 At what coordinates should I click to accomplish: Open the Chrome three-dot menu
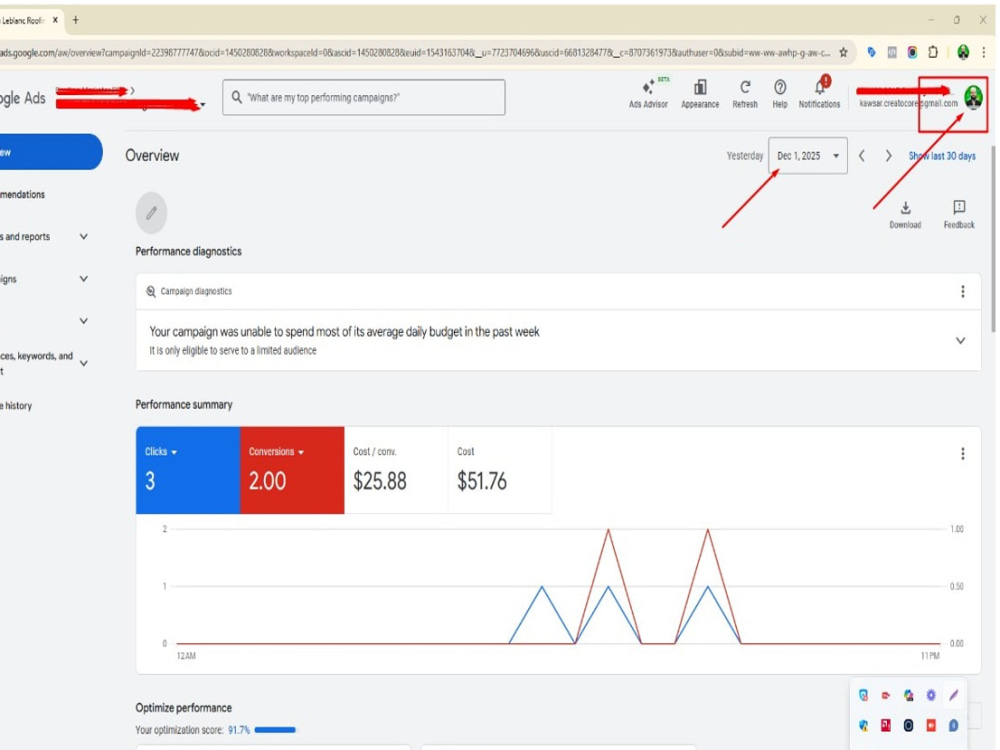983,52
